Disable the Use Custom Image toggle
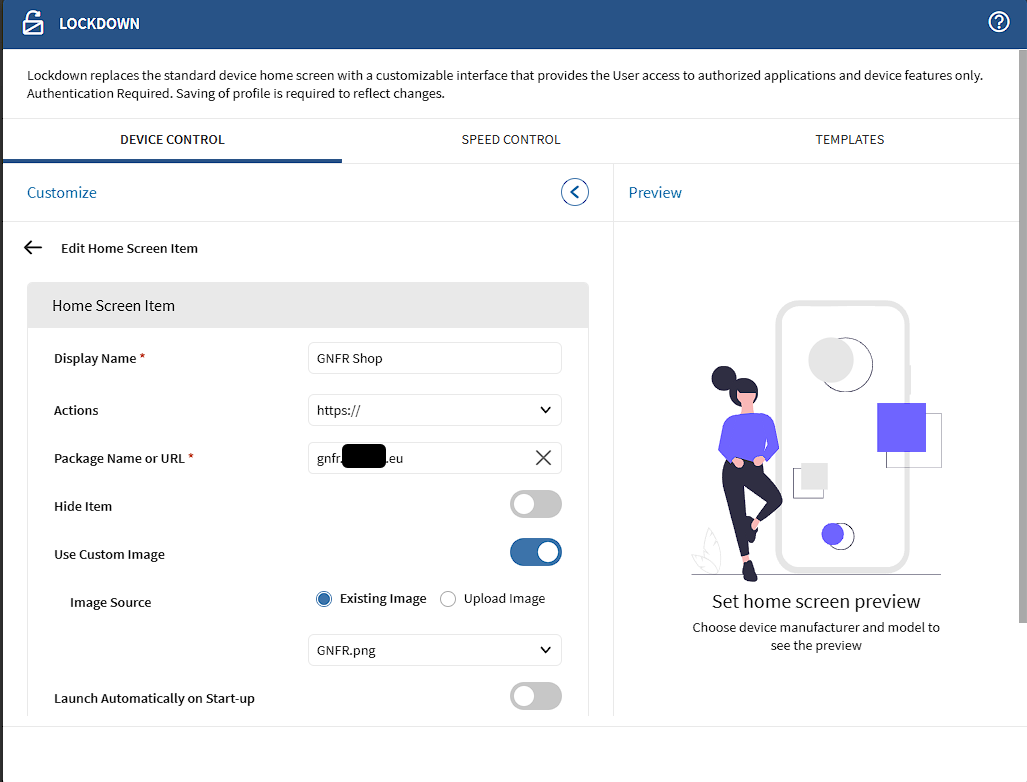1027x782 pixels. [535, 552]
